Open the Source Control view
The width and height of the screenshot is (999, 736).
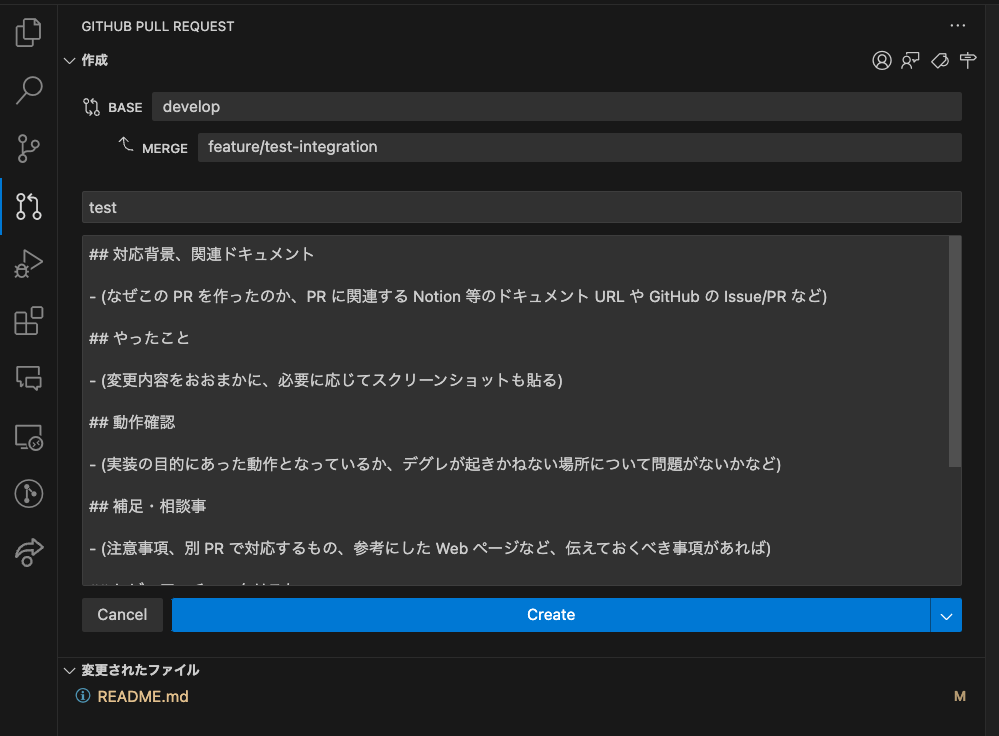[29, 148]
